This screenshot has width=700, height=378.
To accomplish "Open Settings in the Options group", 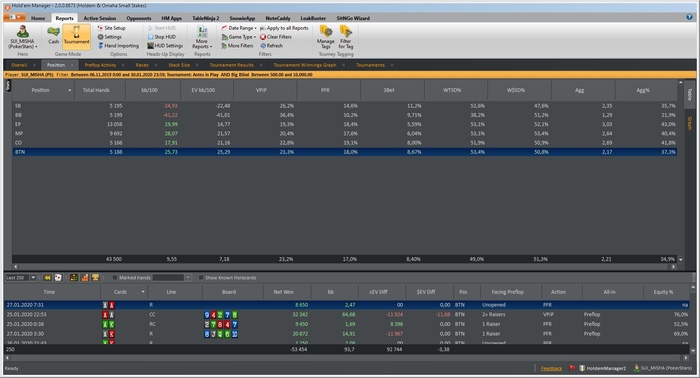I will coord(109,37).
